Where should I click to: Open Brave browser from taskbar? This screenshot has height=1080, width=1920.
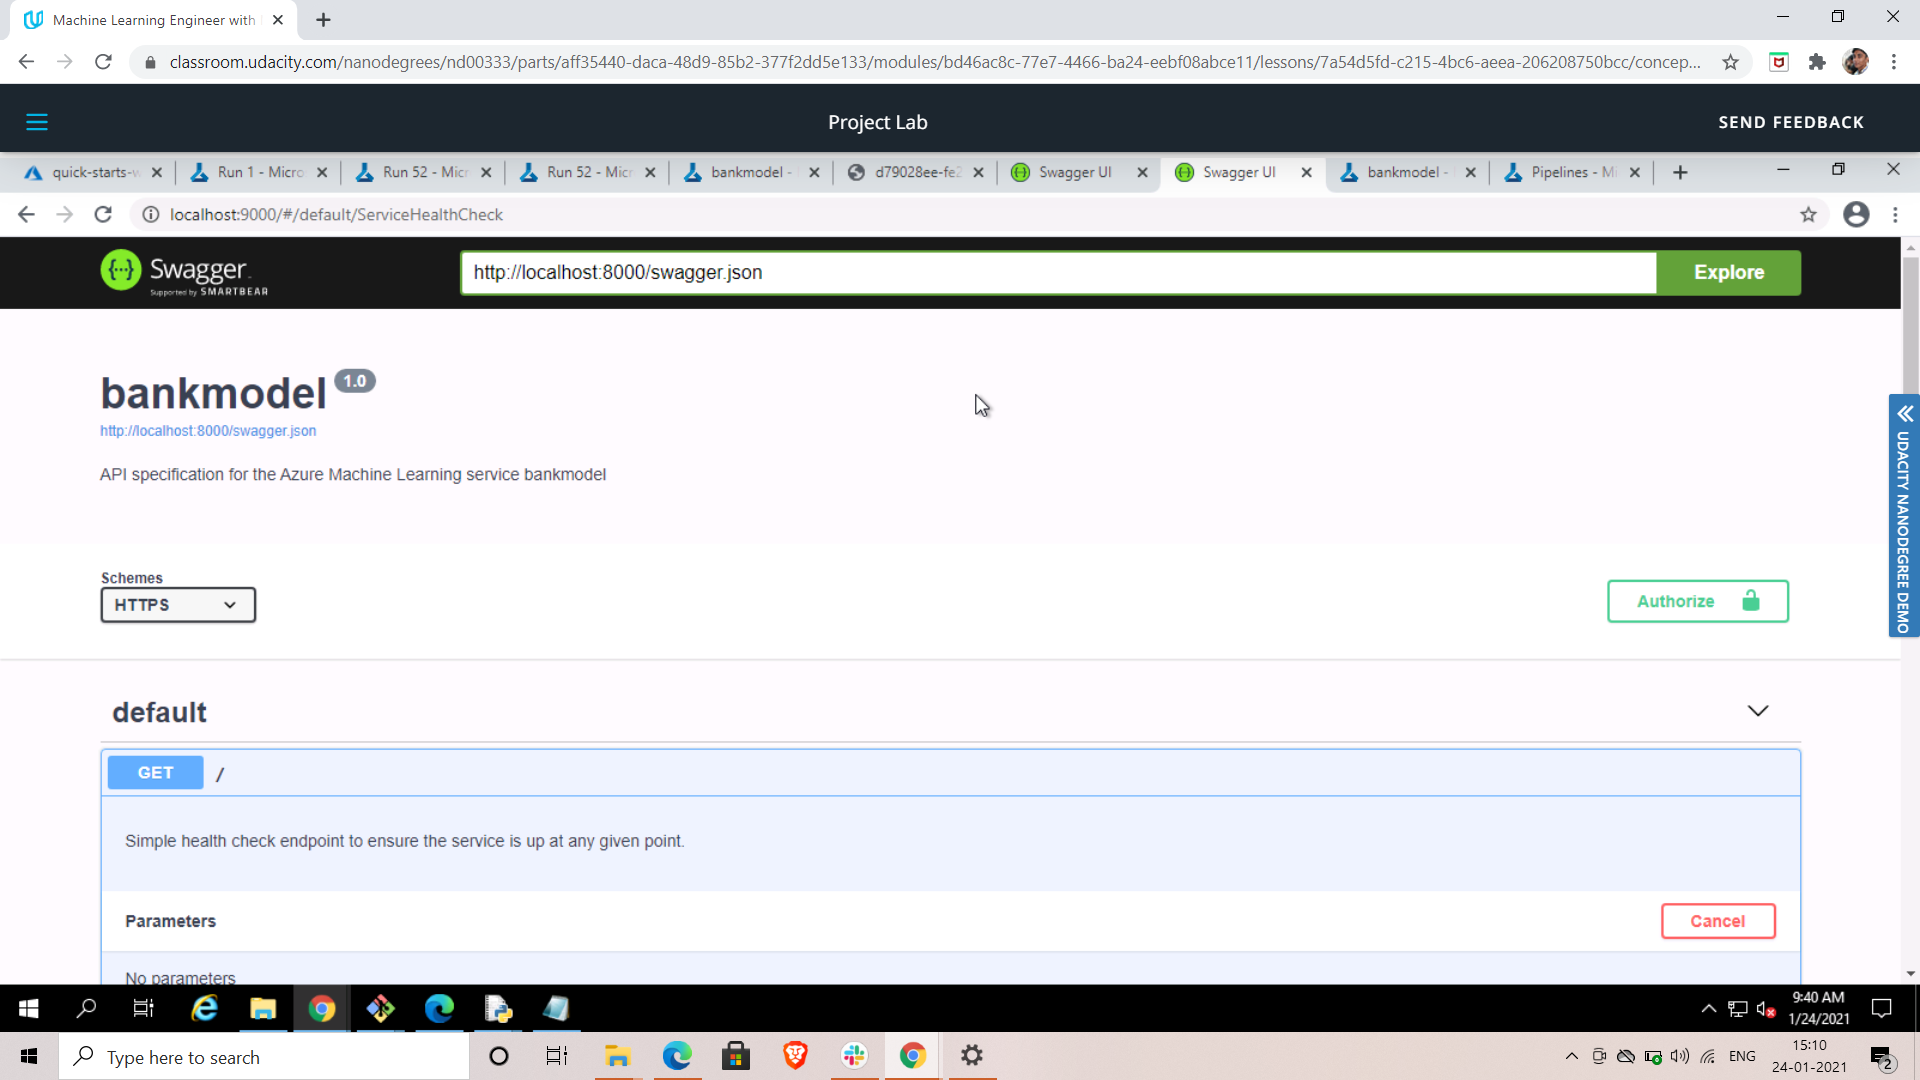[x=795, y=1056]
